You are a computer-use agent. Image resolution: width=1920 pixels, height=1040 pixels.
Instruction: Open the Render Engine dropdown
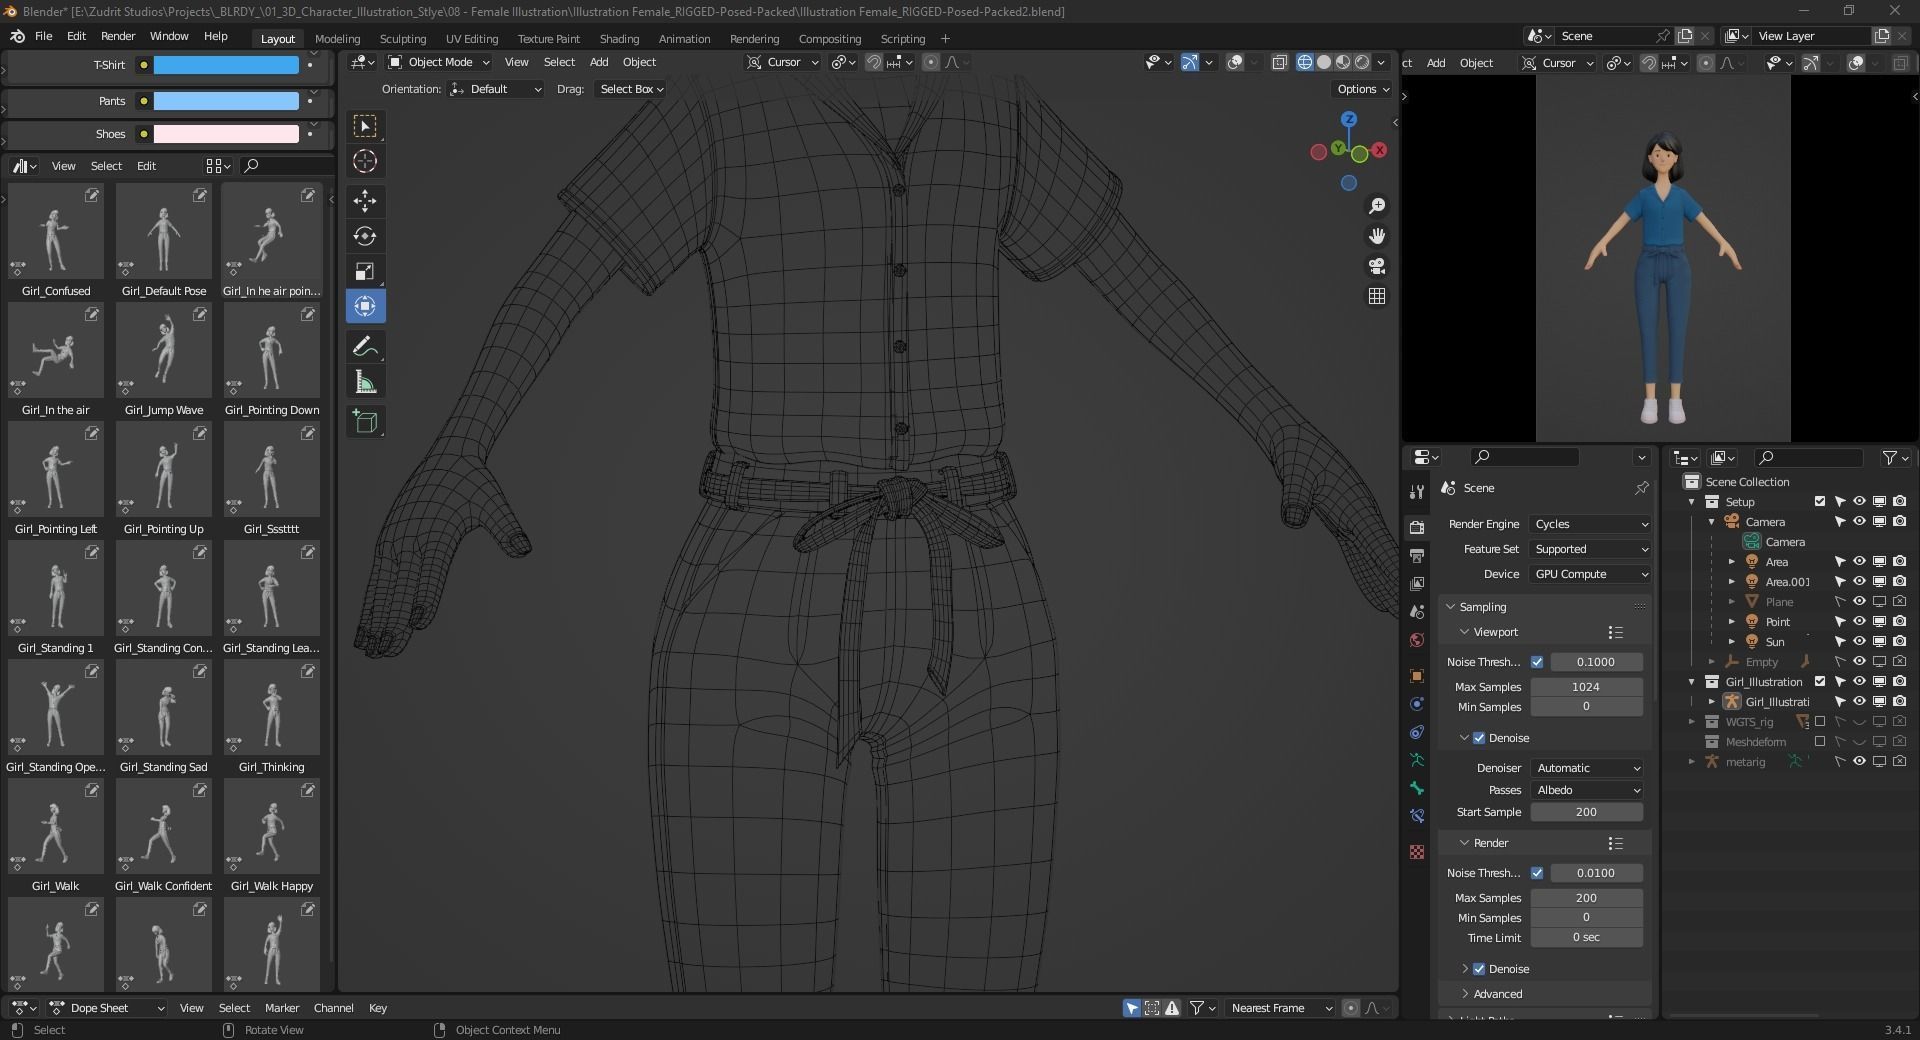click(x=1590, y=524)
